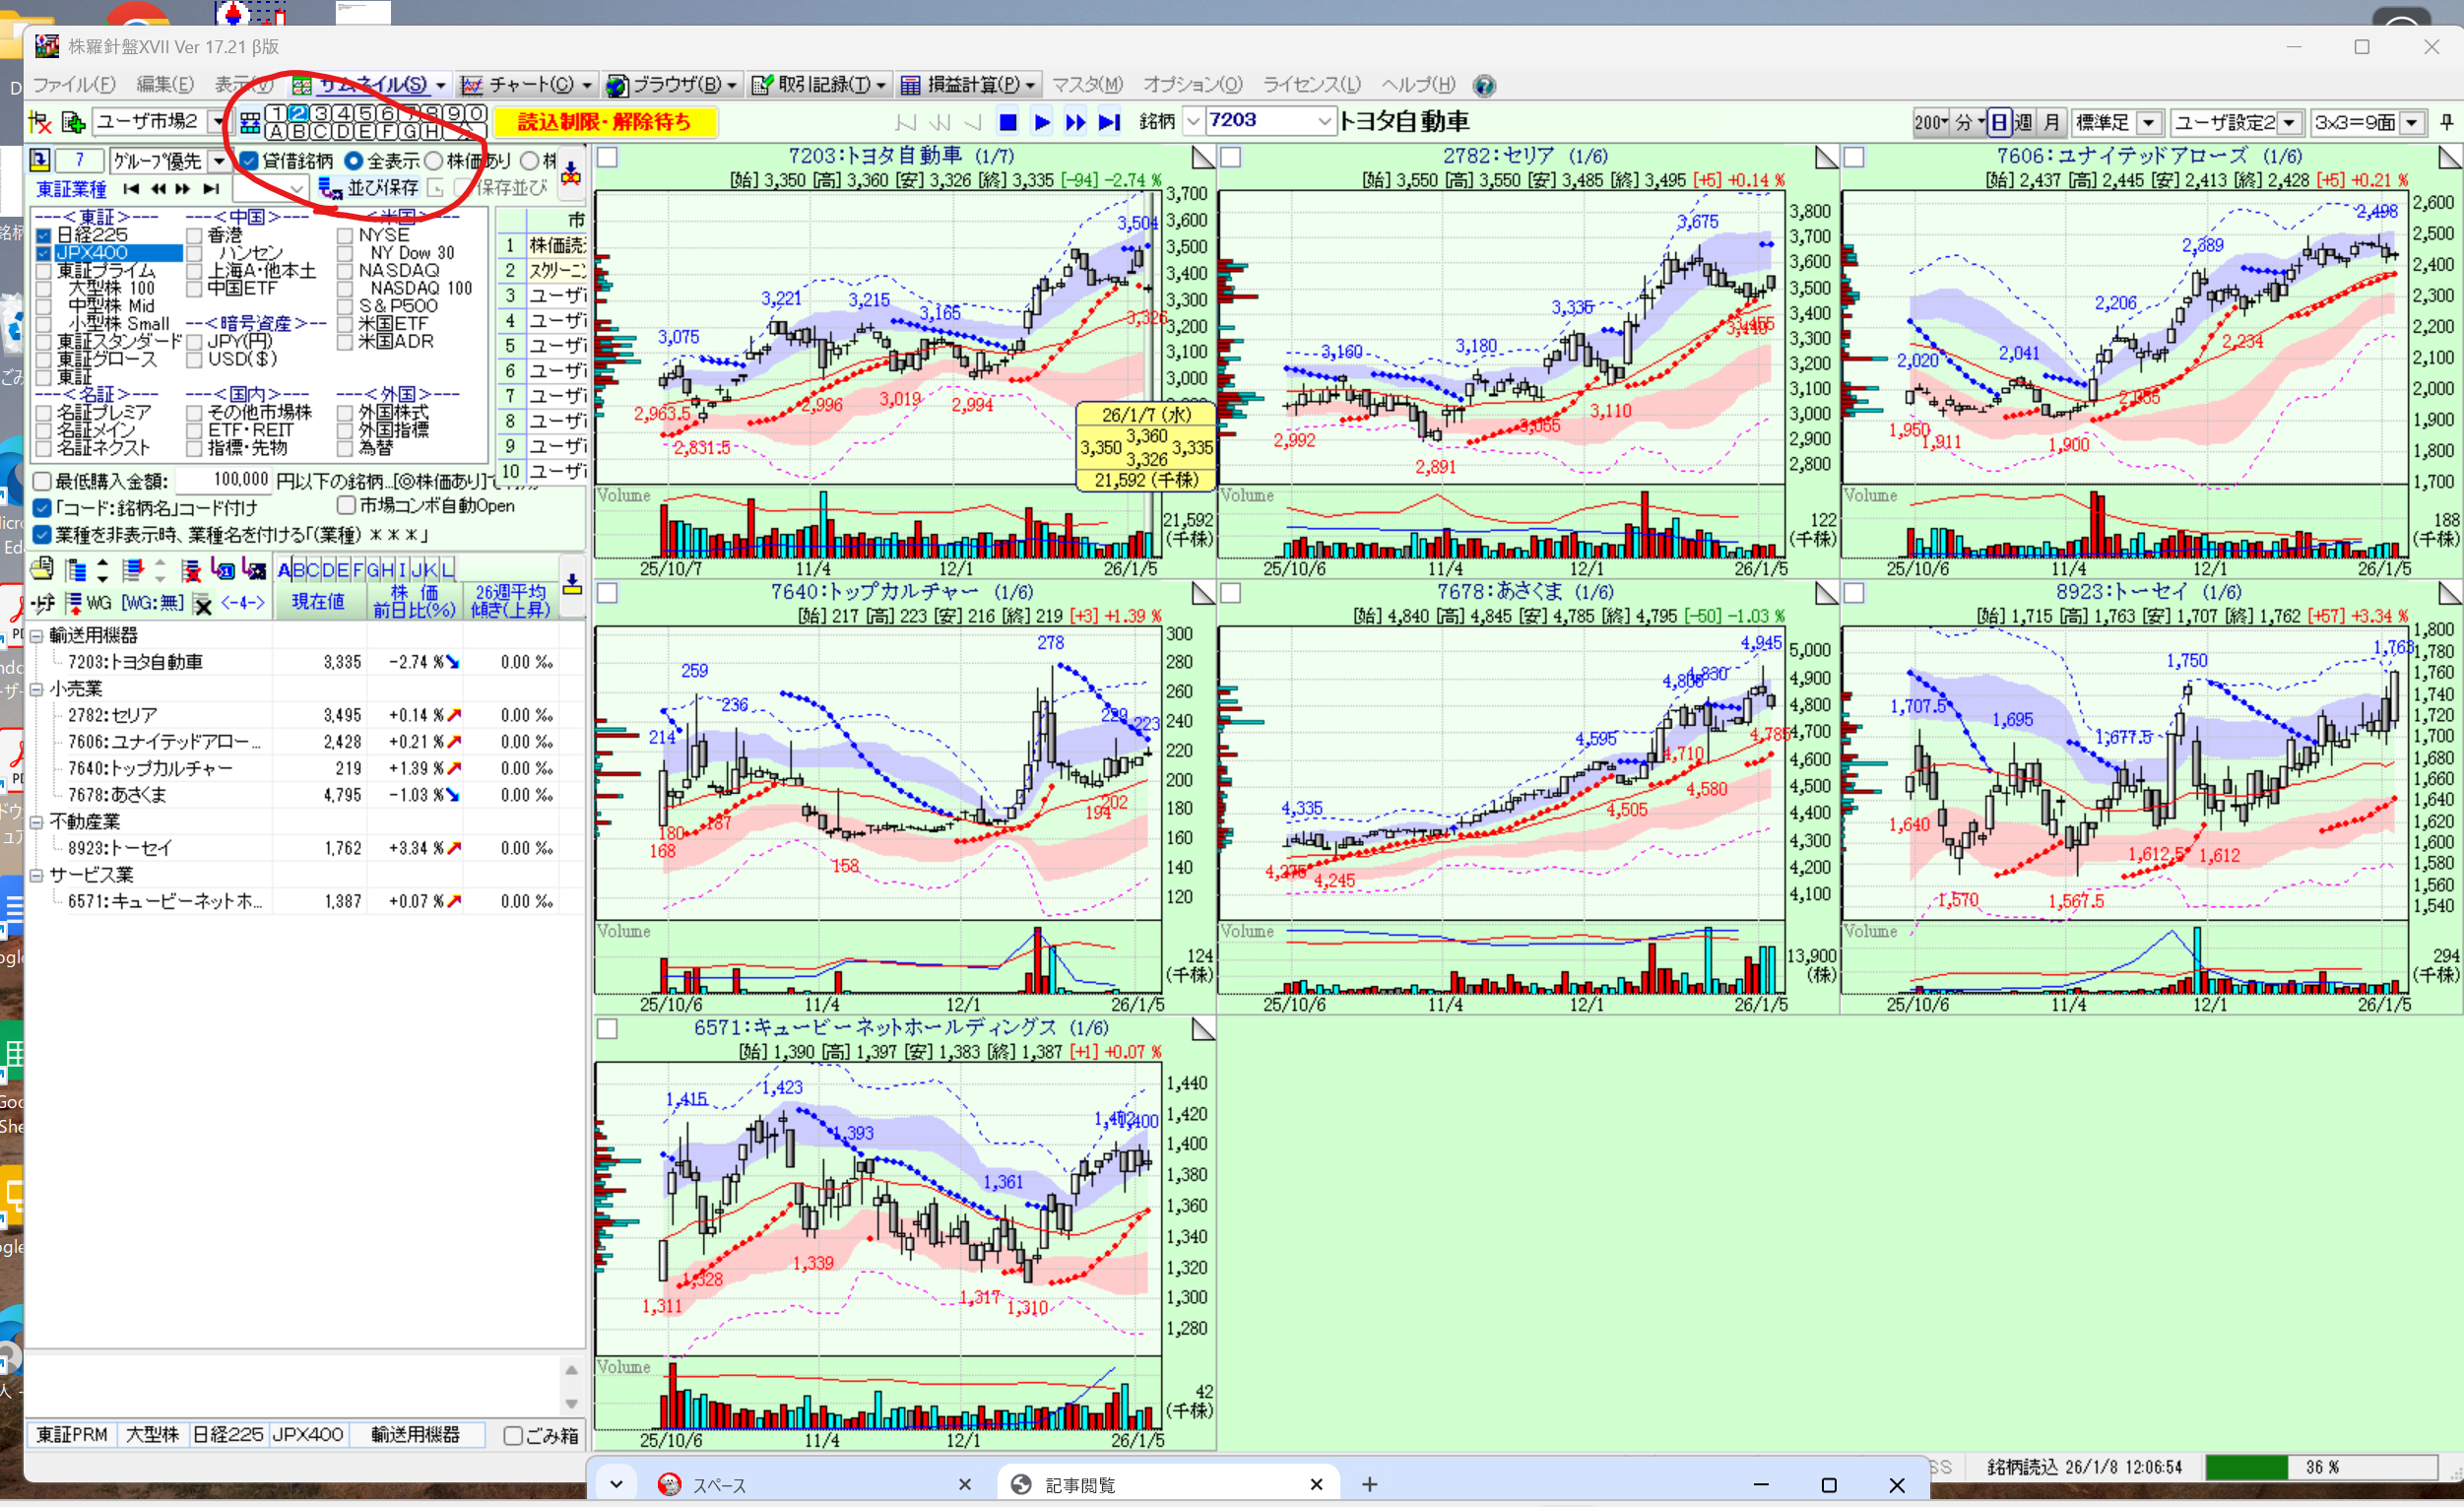Click the printer/fax icon above stock list

42,570
